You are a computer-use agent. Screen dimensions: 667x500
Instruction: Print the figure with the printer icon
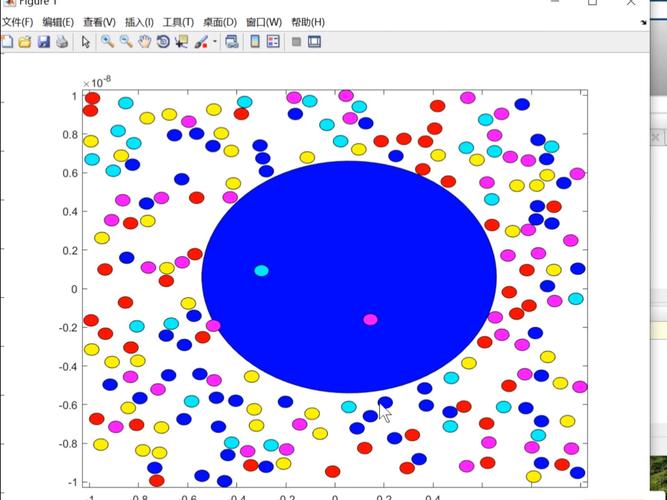pos(63,42)
